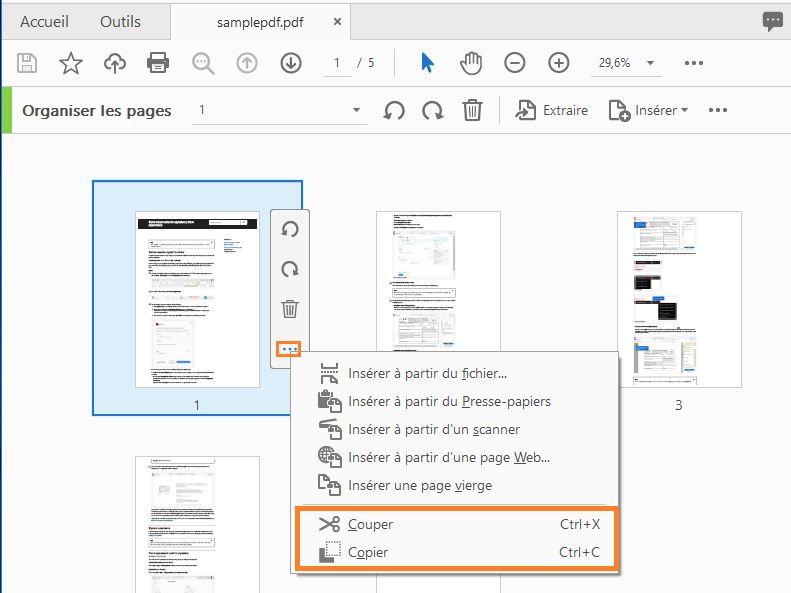Open main toolbar more options ellipsis

(x=694, y=63)
